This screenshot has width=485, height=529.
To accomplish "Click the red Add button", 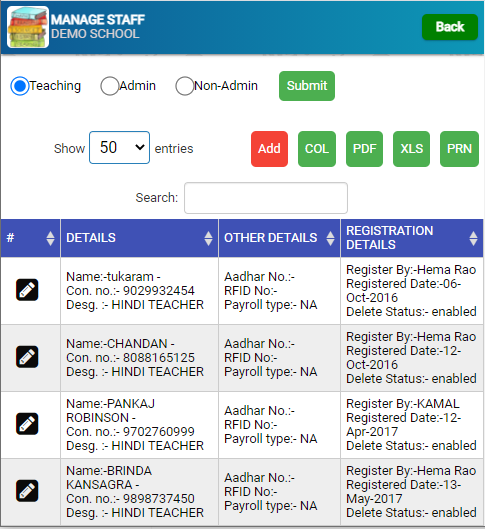I will tap(269, 149).
